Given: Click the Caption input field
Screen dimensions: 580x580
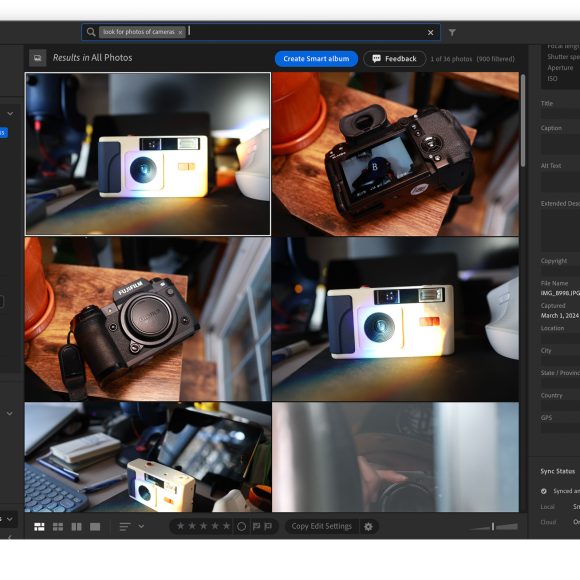Looking at the screenshot, I should pyautogui.click(x=560, y=144).
